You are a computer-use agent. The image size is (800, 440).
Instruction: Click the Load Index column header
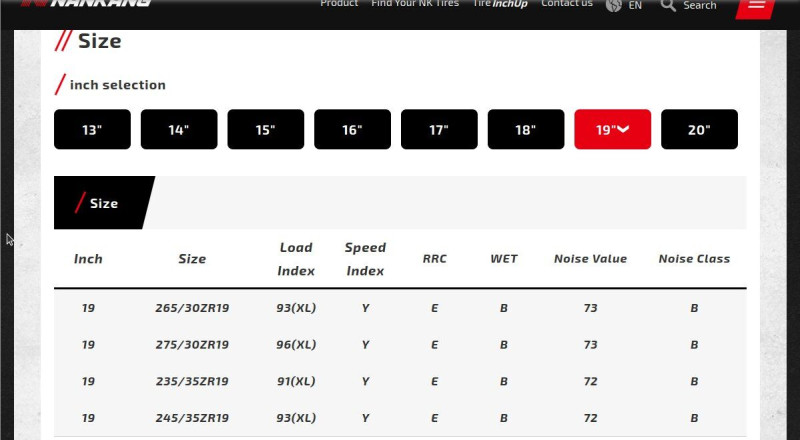(x=296, y=259)
